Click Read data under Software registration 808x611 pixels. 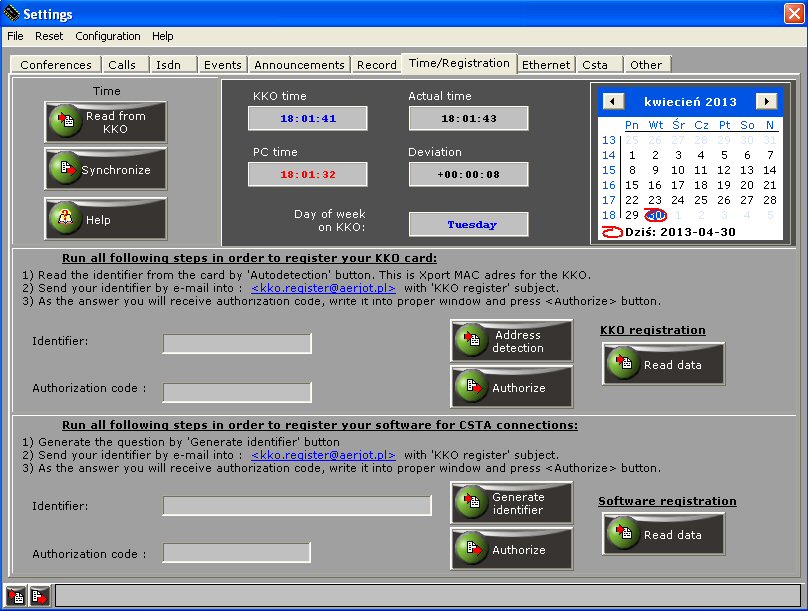[x=664, y=534]
